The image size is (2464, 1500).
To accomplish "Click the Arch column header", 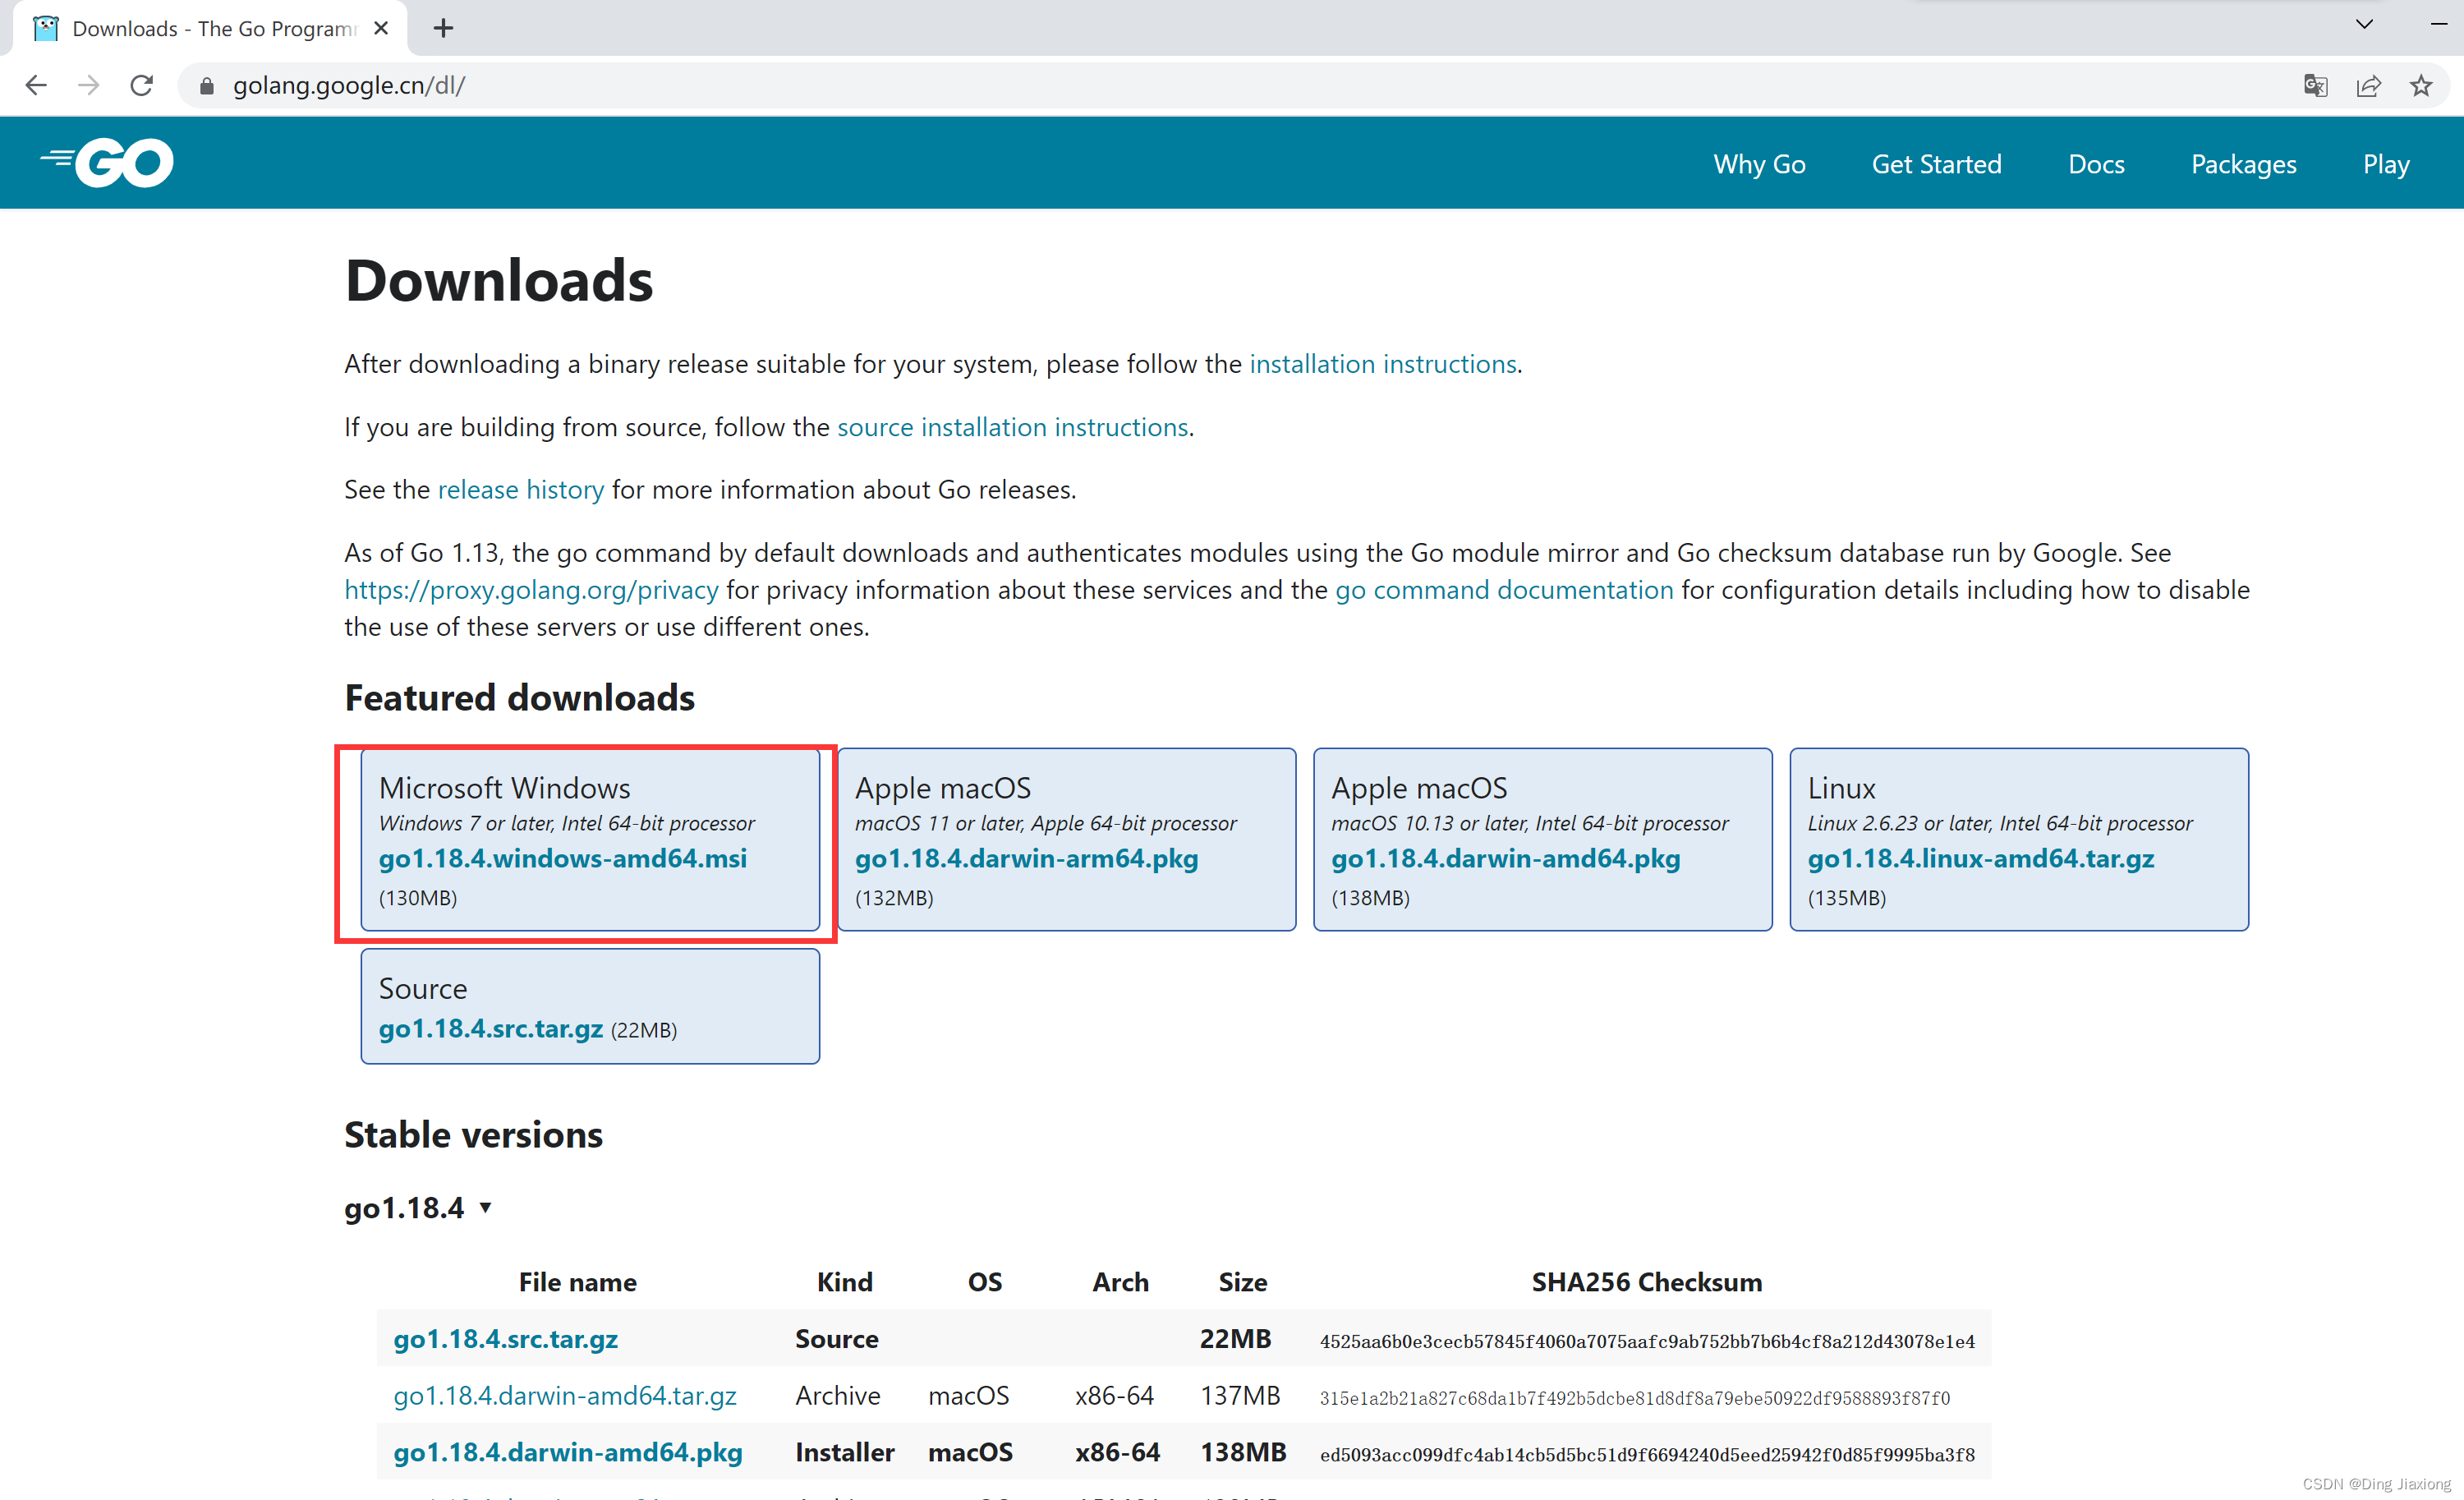I will point(1120,1282).
